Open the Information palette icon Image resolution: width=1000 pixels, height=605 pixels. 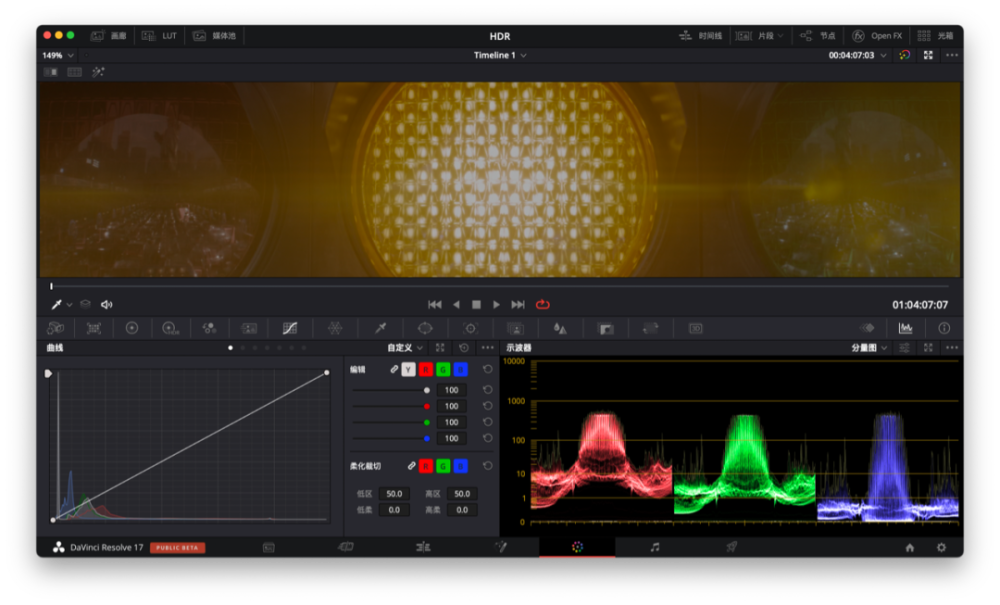(x=944, y=328)
